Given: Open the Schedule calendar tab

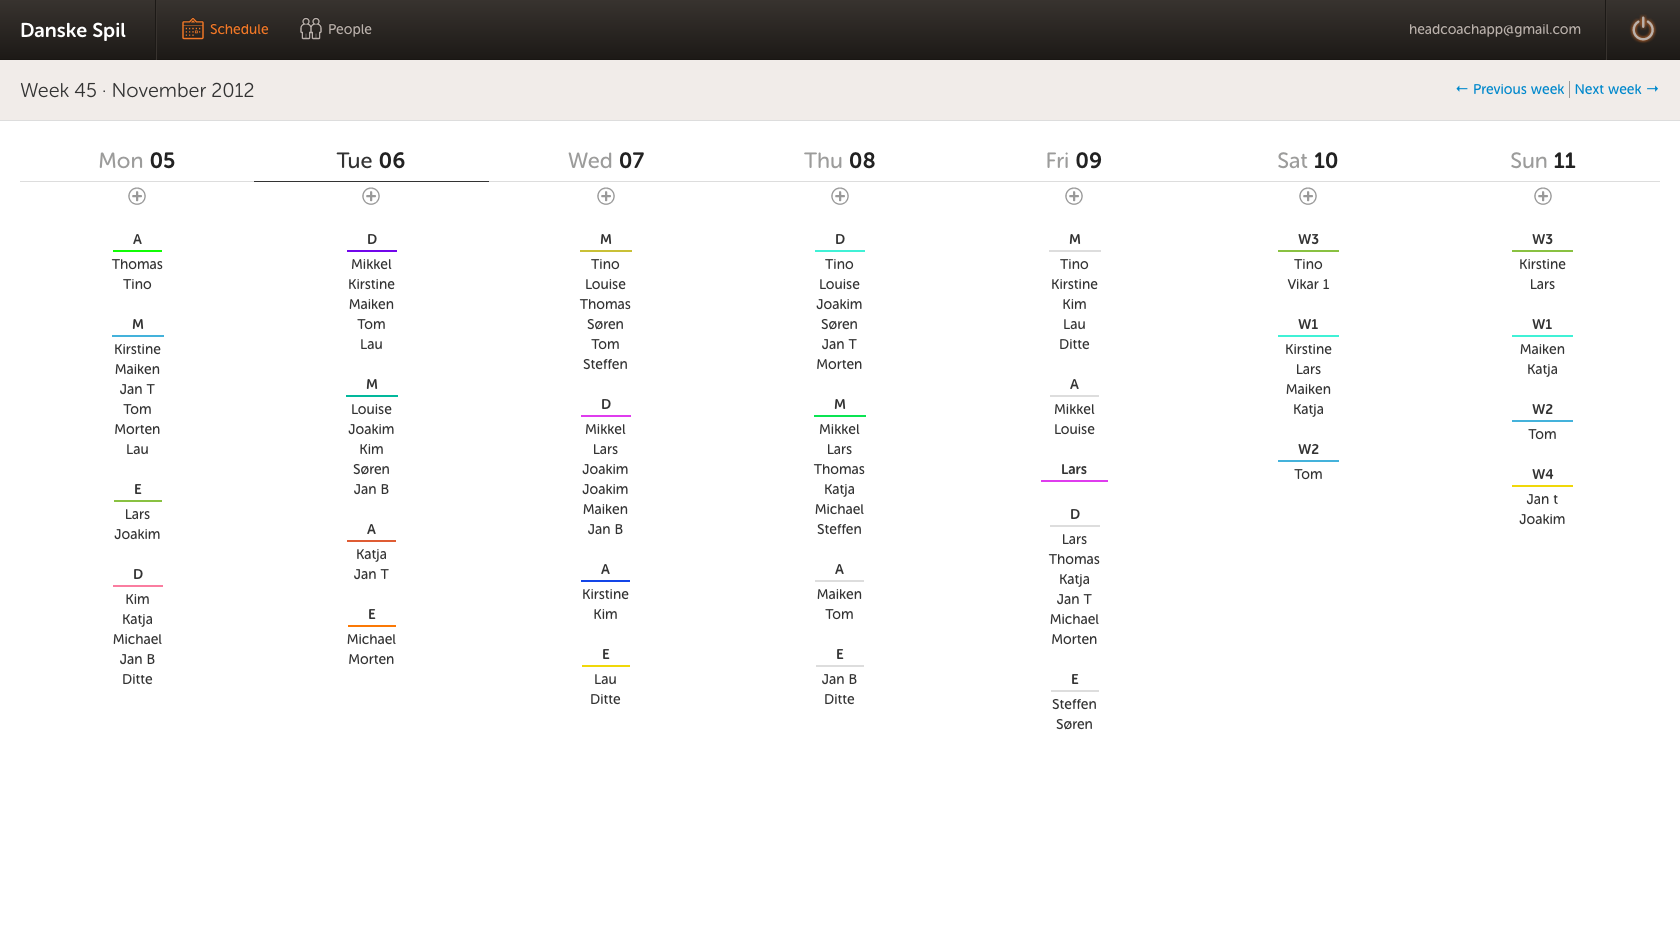Looking at the screenshot, I should click(x=225, y=29).
